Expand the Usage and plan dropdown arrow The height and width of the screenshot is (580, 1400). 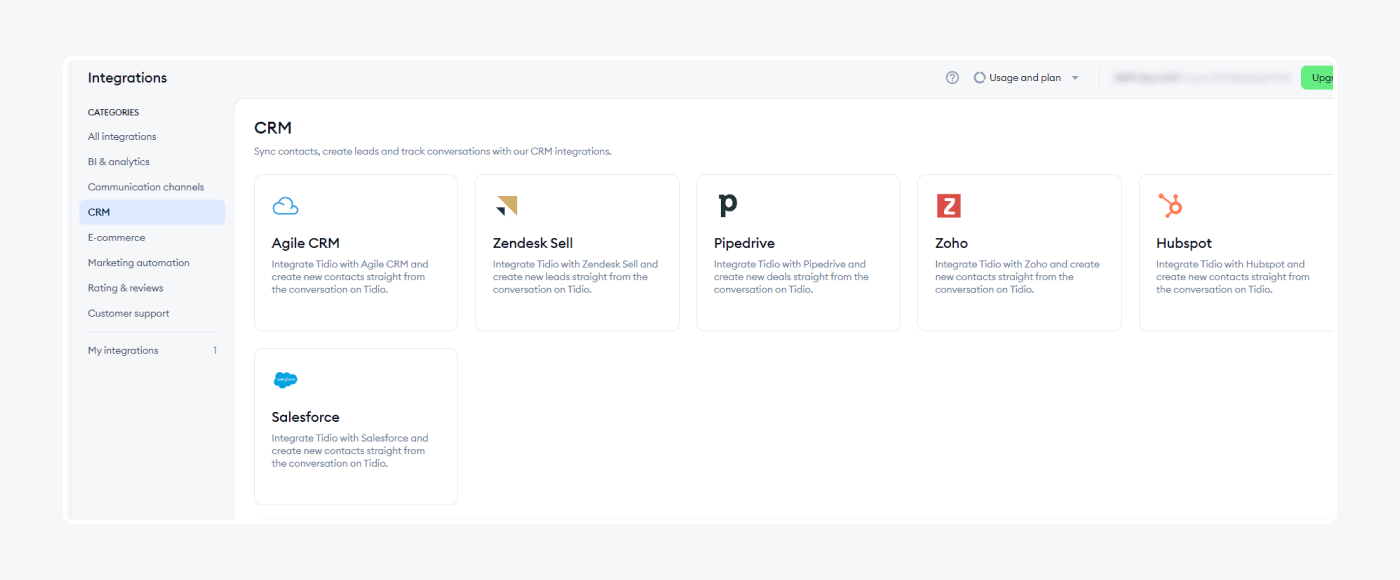click(1075, 78)
